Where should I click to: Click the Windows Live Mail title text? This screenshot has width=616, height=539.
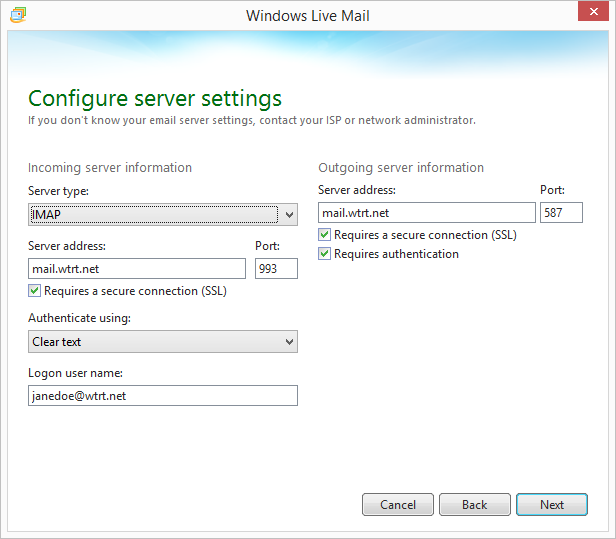click(x=308, y=15)
